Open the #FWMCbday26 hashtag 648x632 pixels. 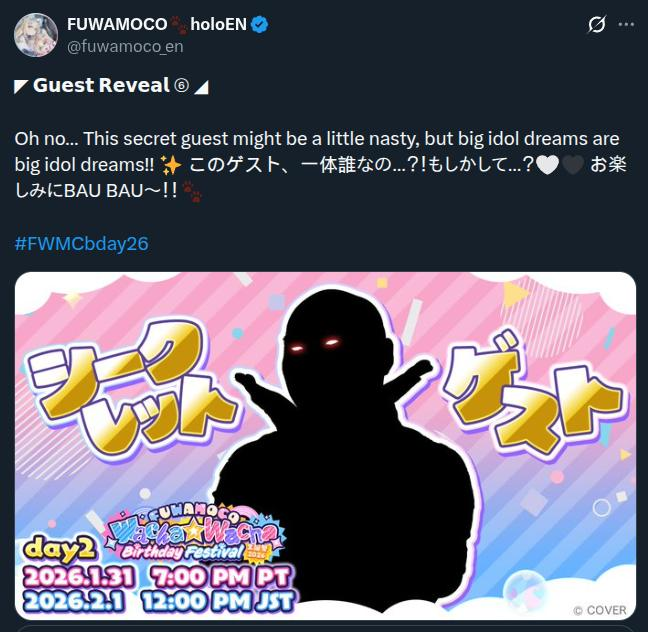(81, 243)
